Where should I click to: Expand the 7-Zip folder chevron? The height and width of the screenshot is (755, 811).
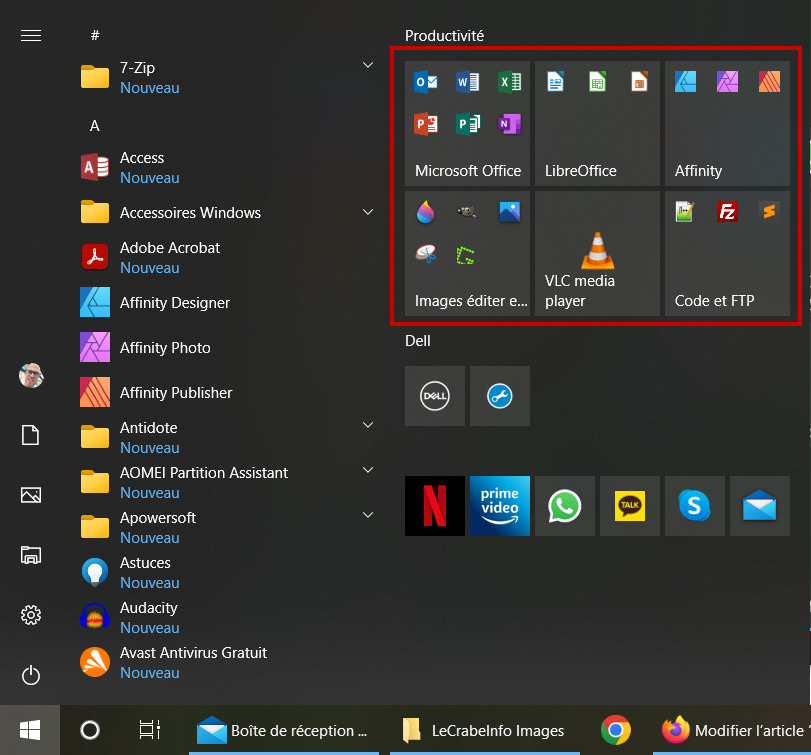click(x=368, y=65)
